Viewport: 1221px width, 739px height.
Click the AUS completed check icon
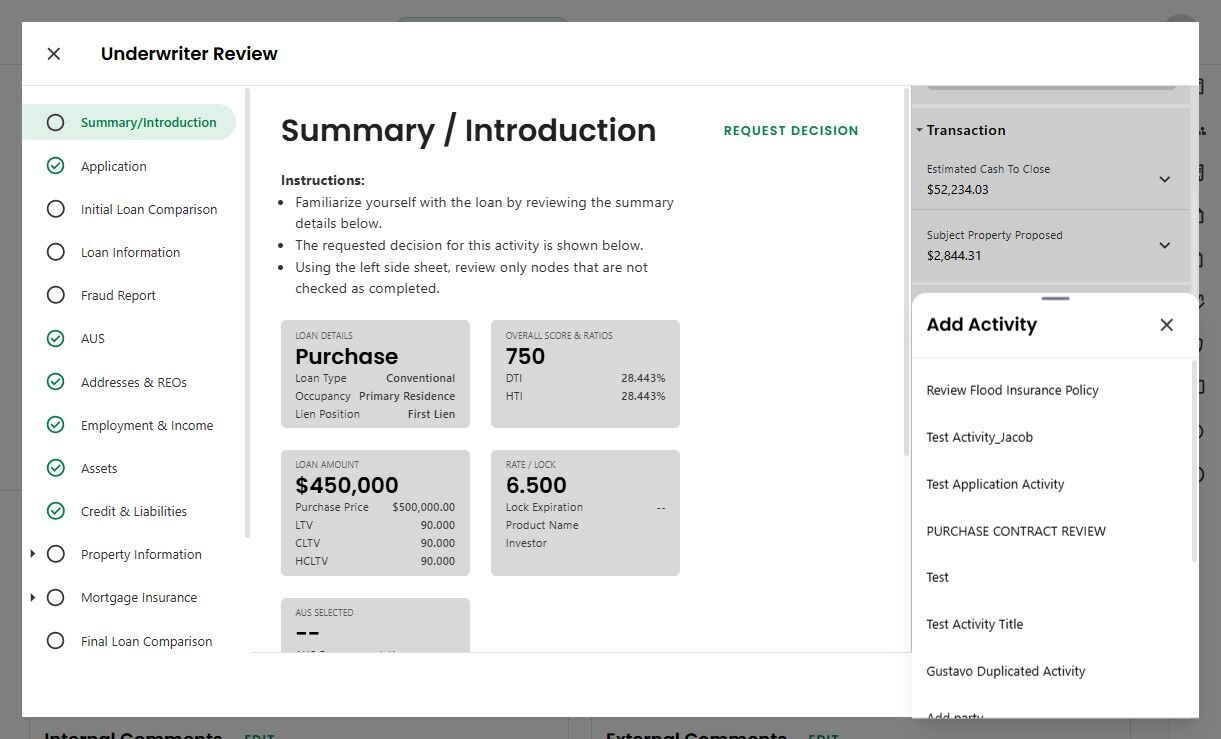click(x=56, y=339)
